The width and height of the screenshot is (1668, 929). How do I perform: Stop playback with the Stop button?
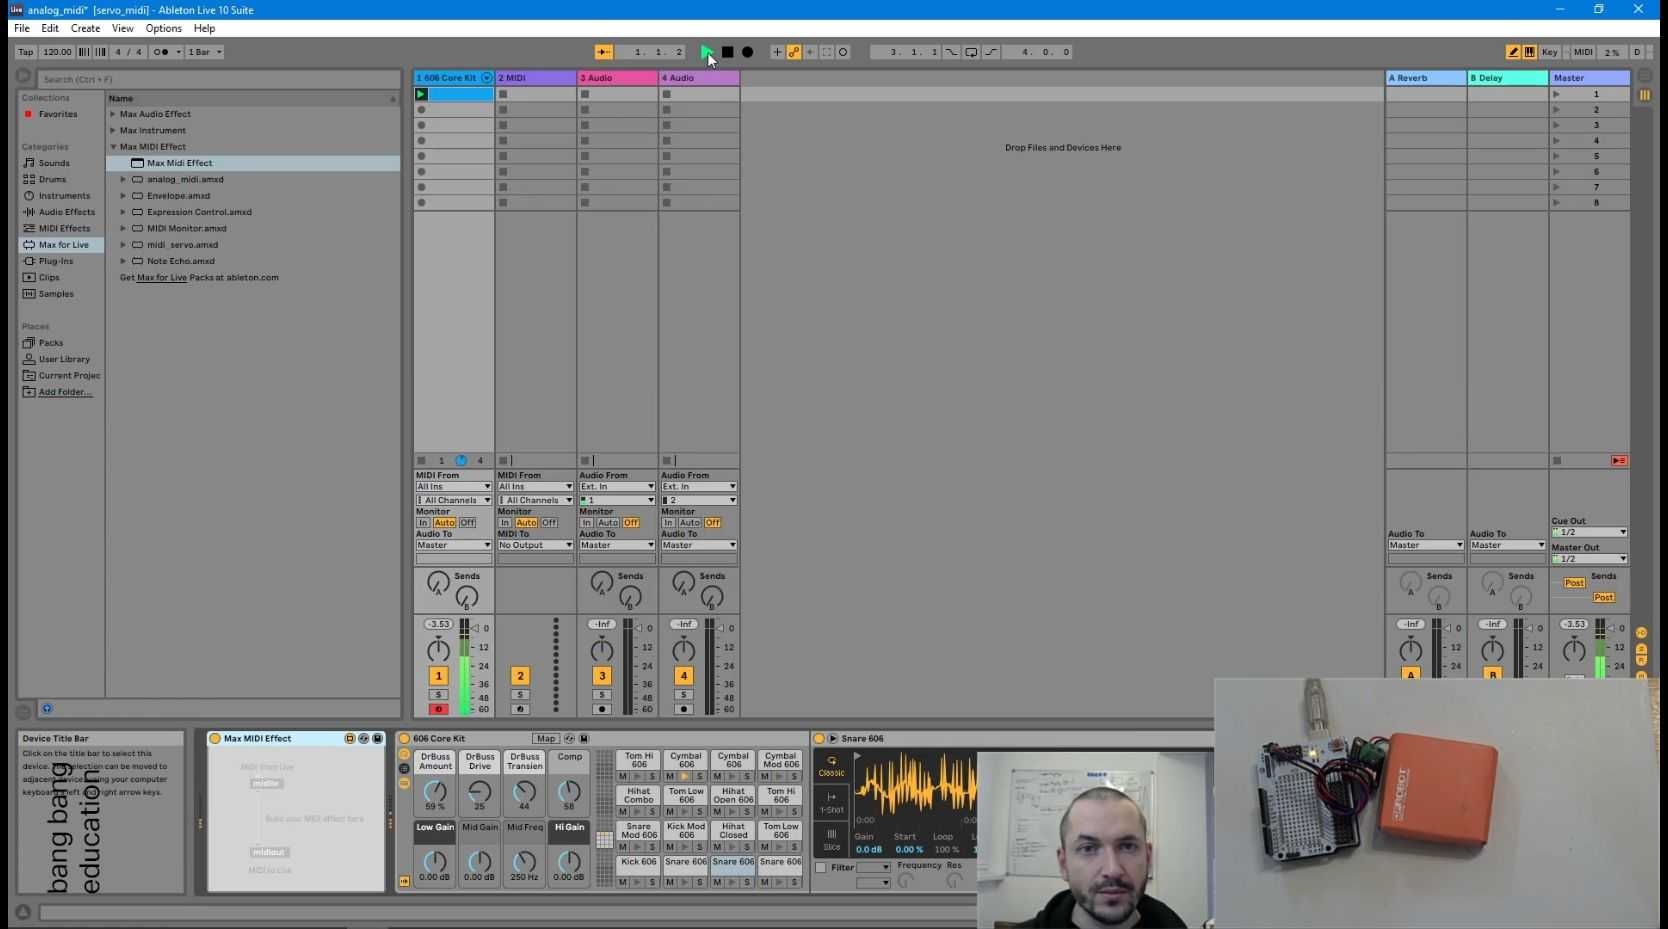(x=727, y=52)
